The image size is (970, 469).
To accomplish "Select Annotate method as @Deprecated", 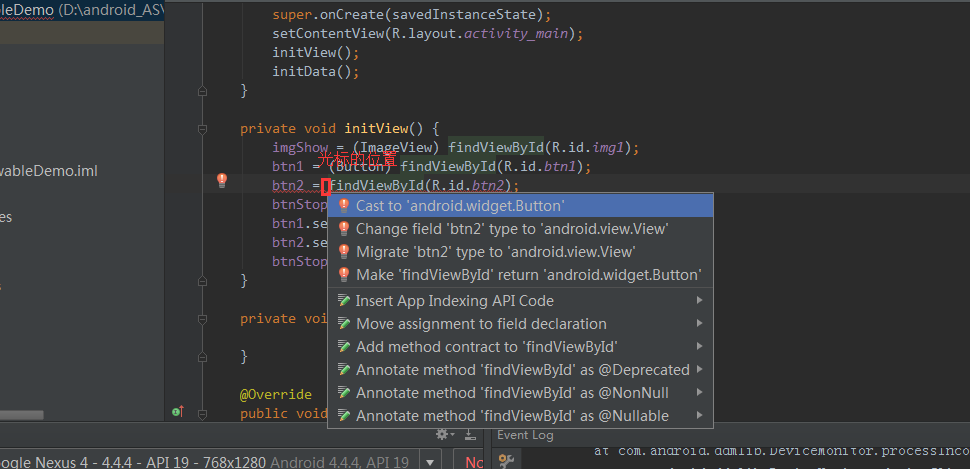I will (x=522, y=370).
